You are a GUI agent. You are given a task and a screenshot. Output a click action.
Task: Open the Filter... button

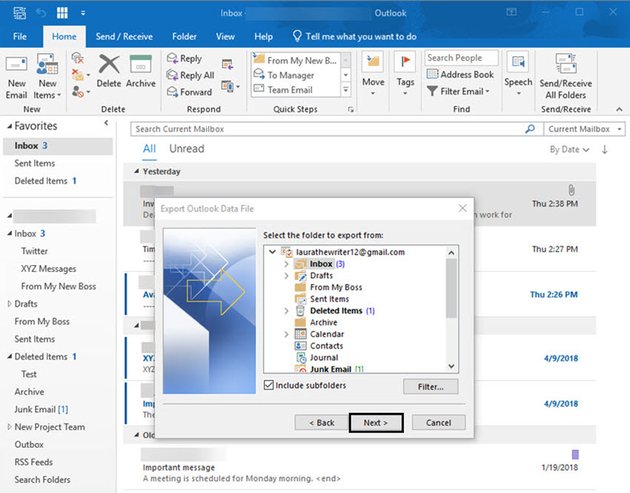coord(430,387)
